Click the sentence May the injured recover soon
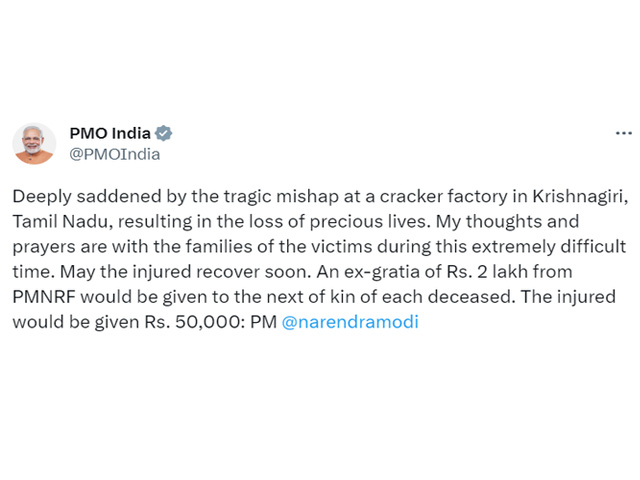 pos(186,272)
